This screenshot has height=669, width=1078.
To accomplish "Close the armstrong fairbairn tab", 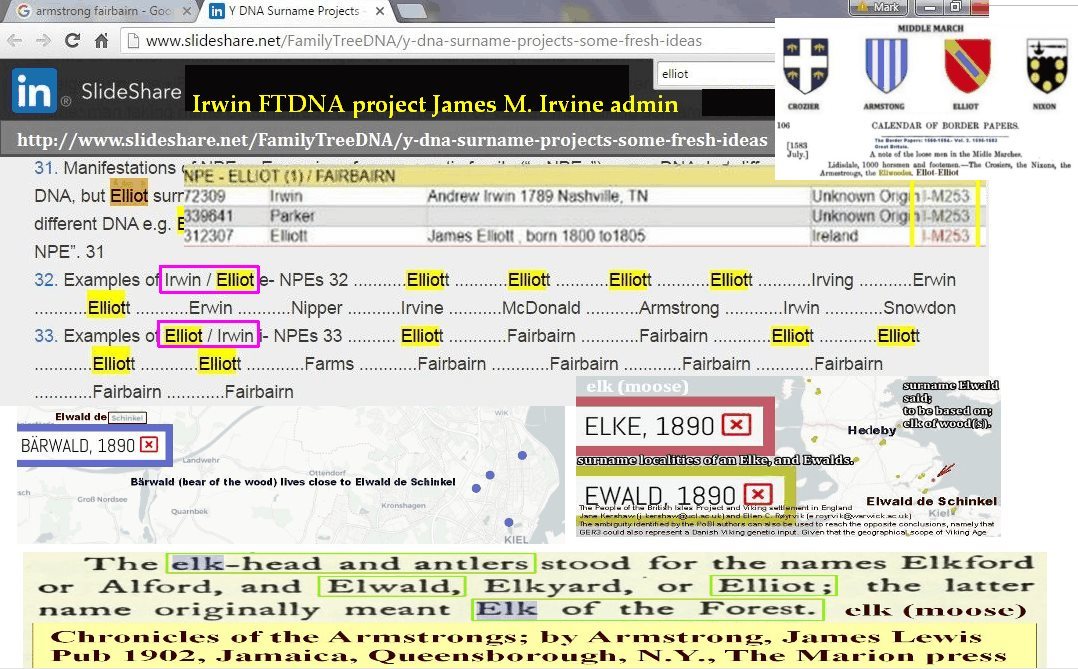I will [187, 11].
